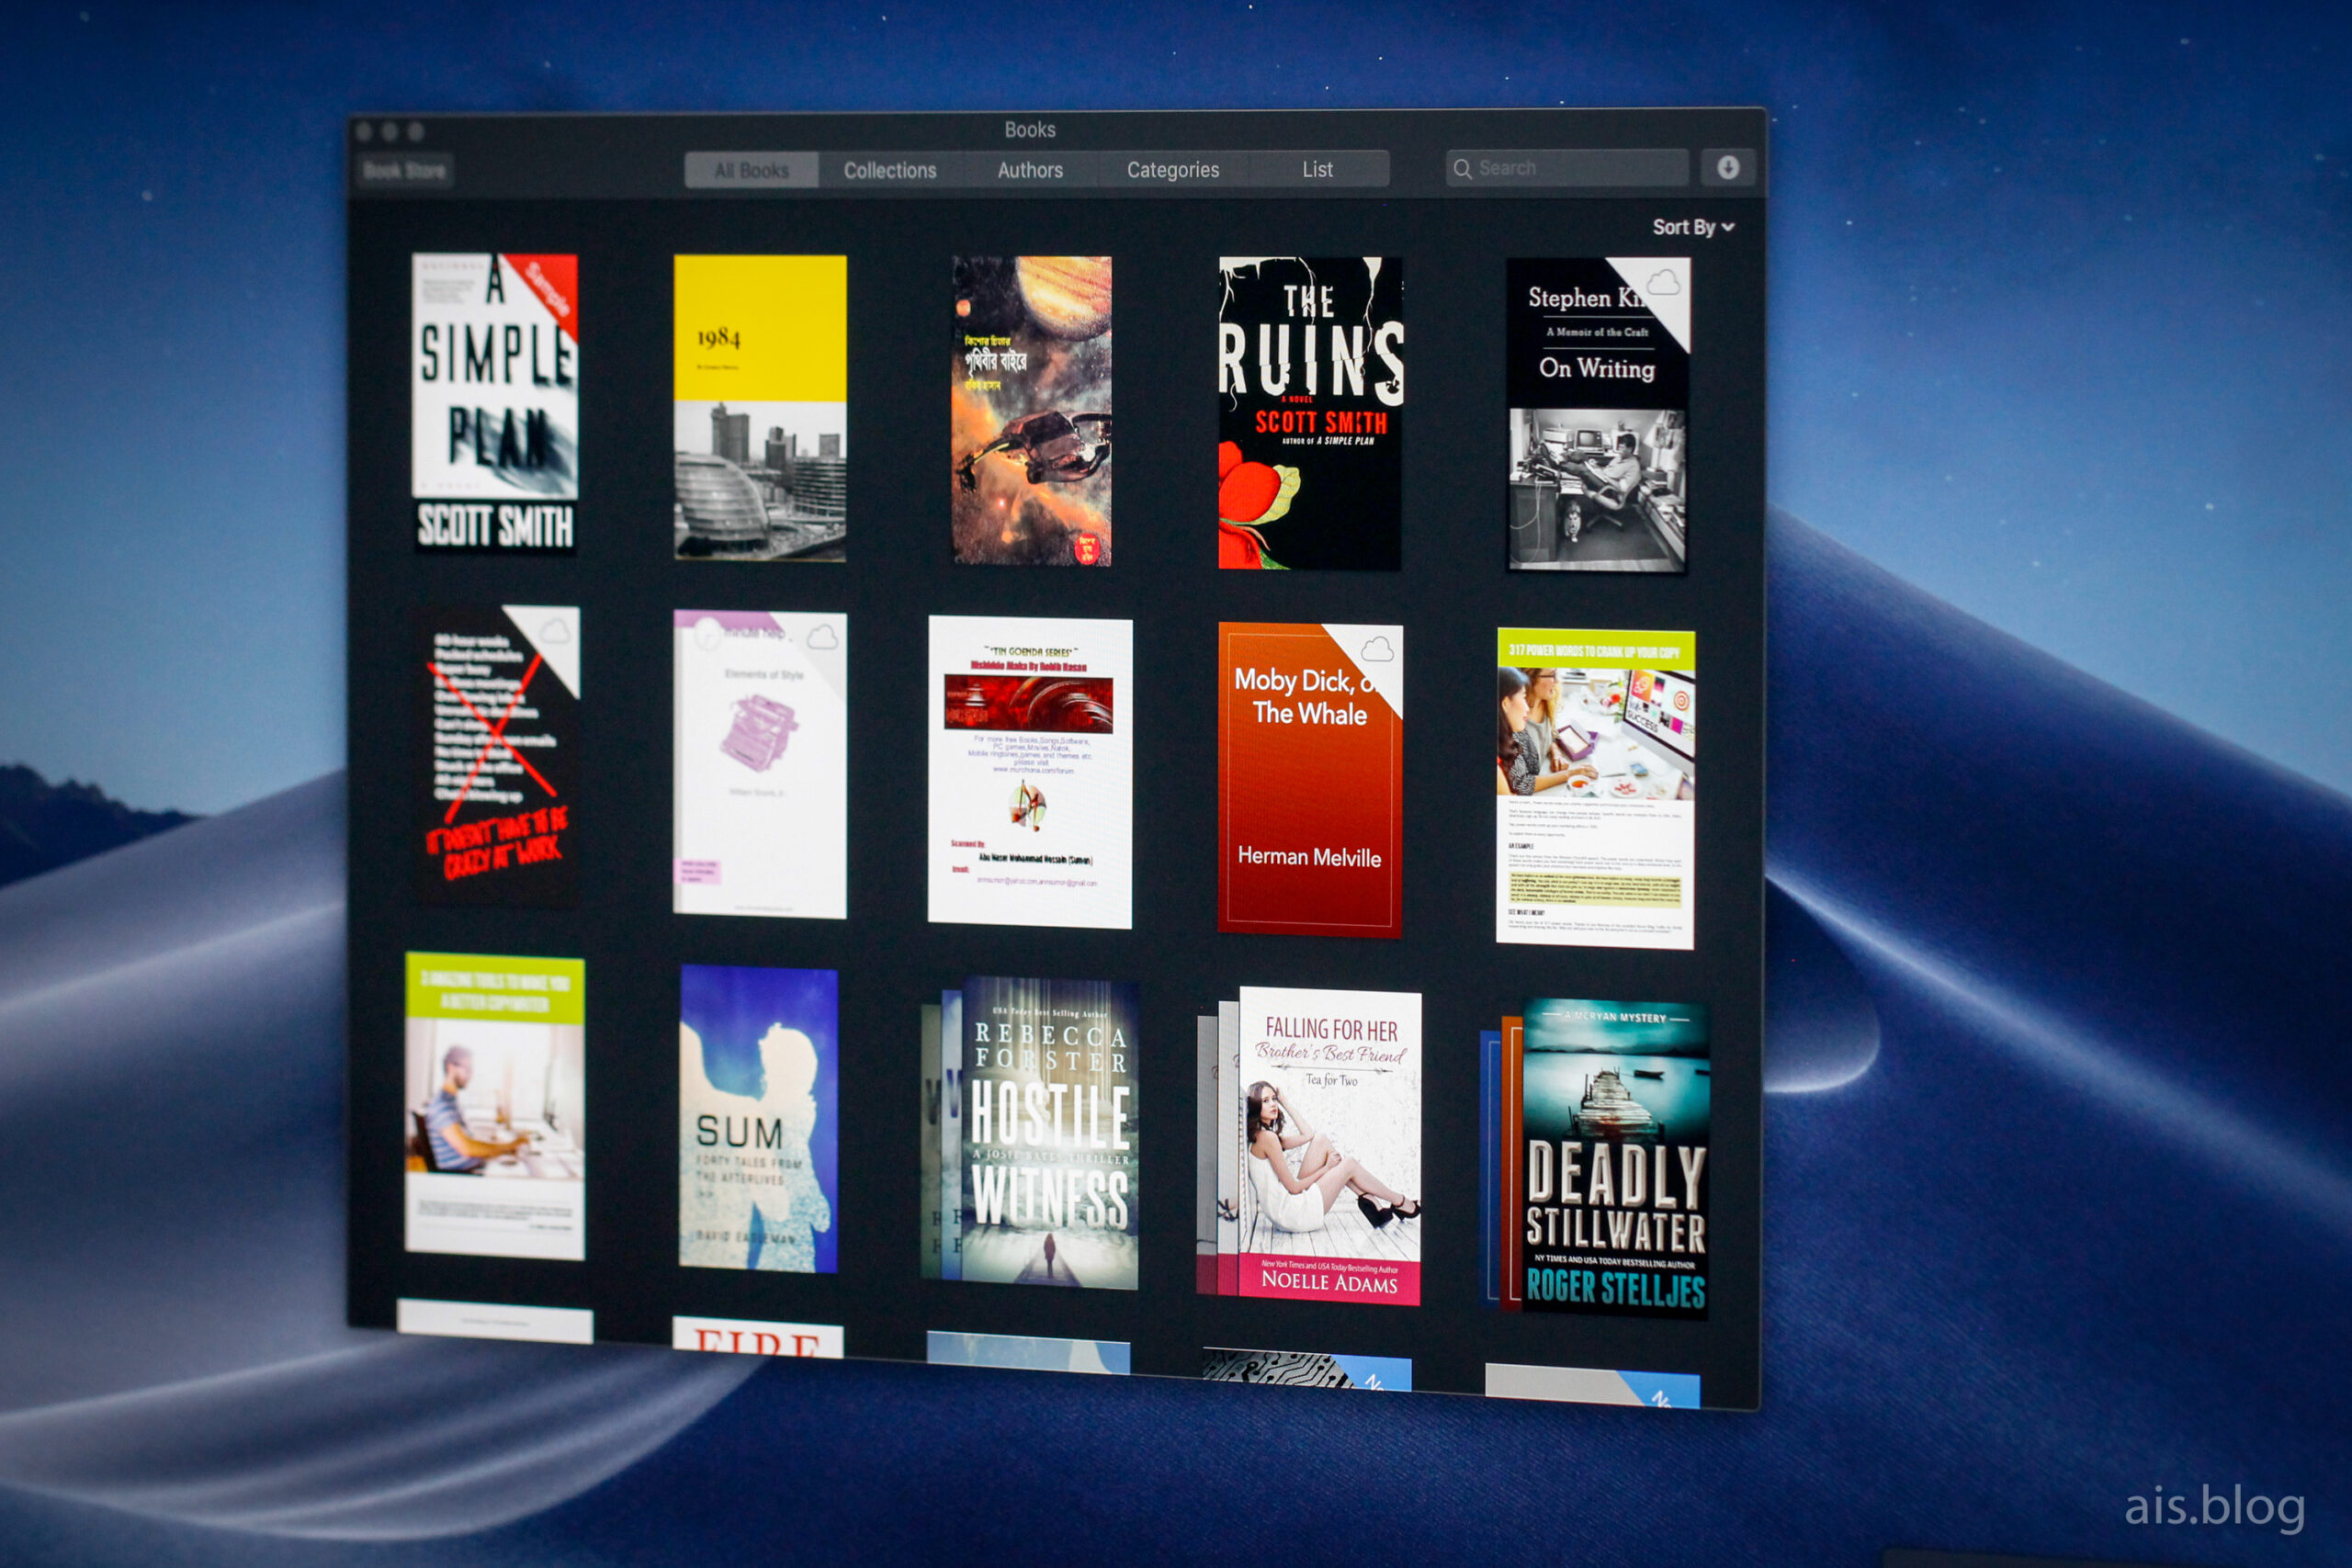
Task: Open the green-header better copywriter tools document
Action: (x=495, y=1106)
